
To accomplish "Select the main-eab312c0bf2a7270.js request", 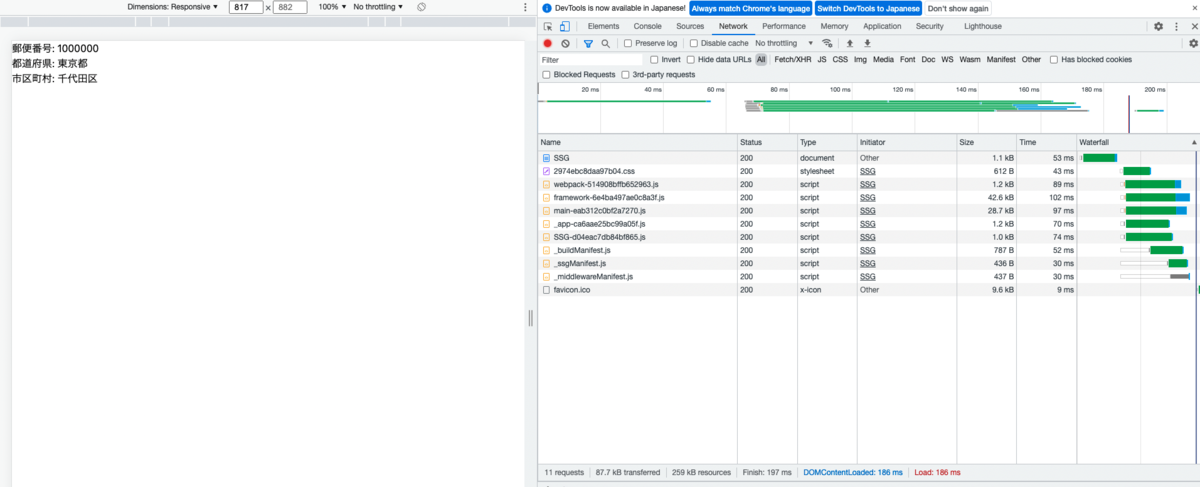I will click(x=868, y=211).
